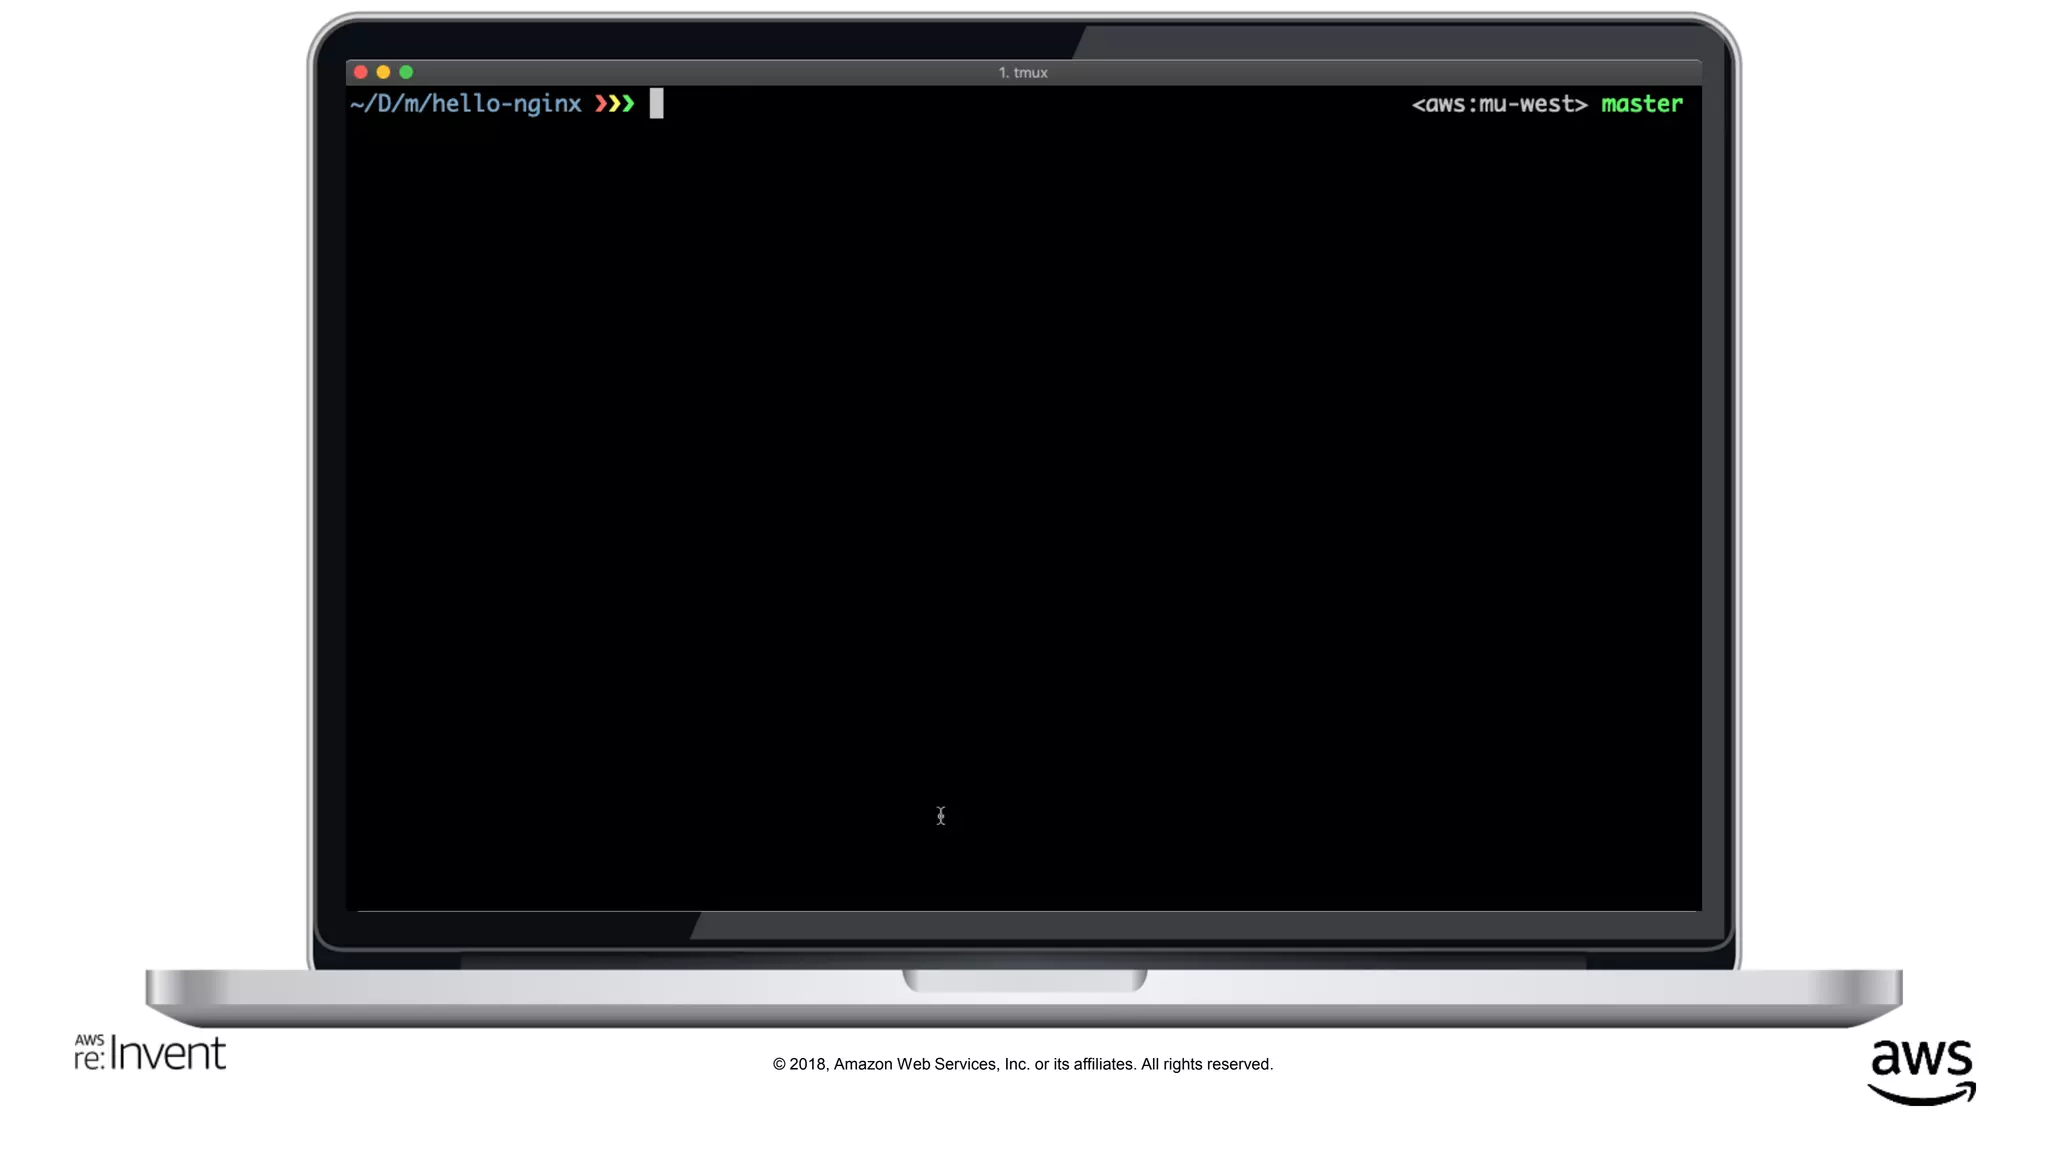The image size is (2048, 1152).
Task: Click the red close button of the terminal
Action: (361, 72)
